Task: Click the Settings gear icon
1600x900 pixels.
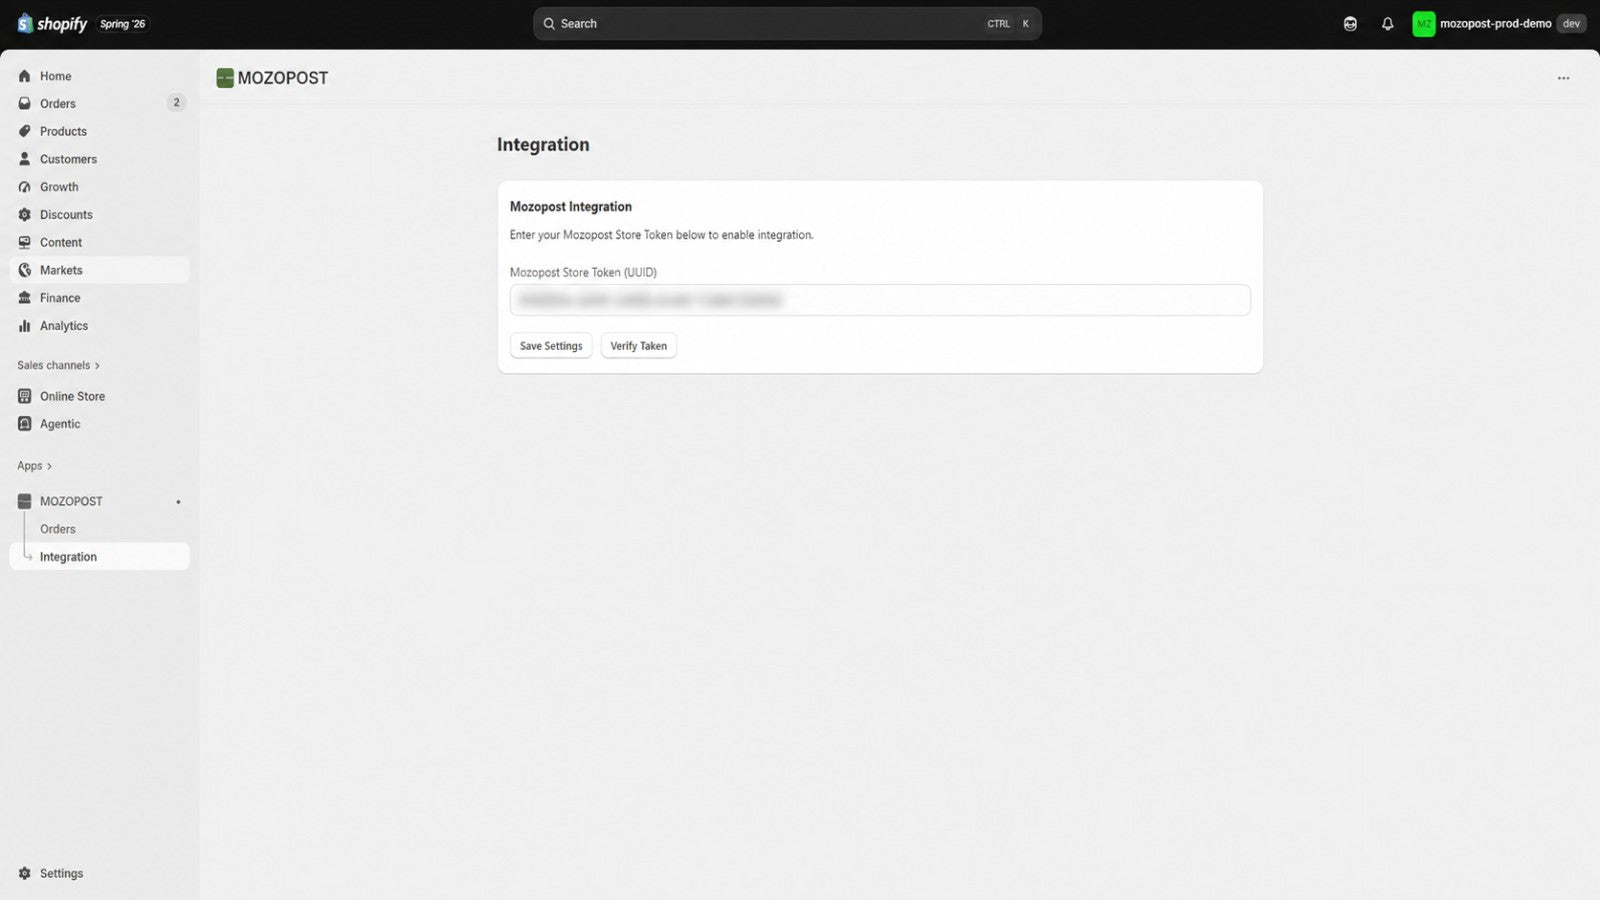Action: 25,873
